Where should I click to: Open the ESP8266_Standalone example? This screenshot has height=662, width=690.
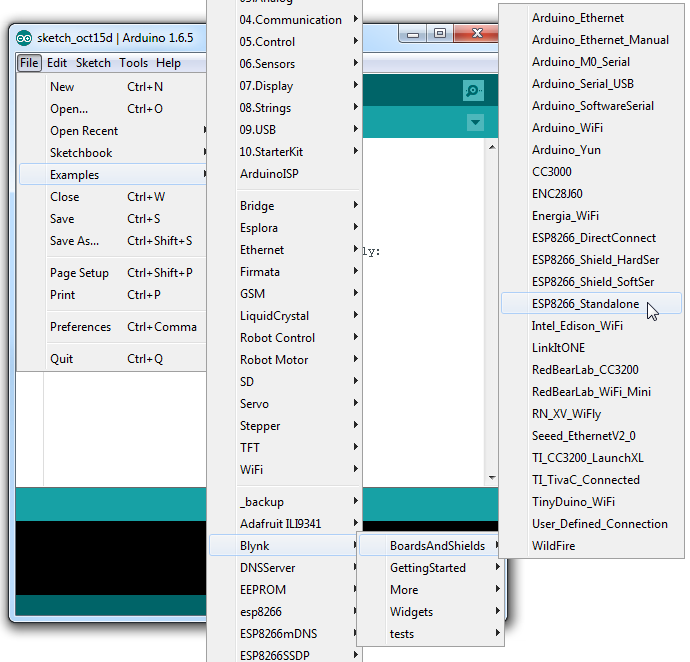point(591,304)
